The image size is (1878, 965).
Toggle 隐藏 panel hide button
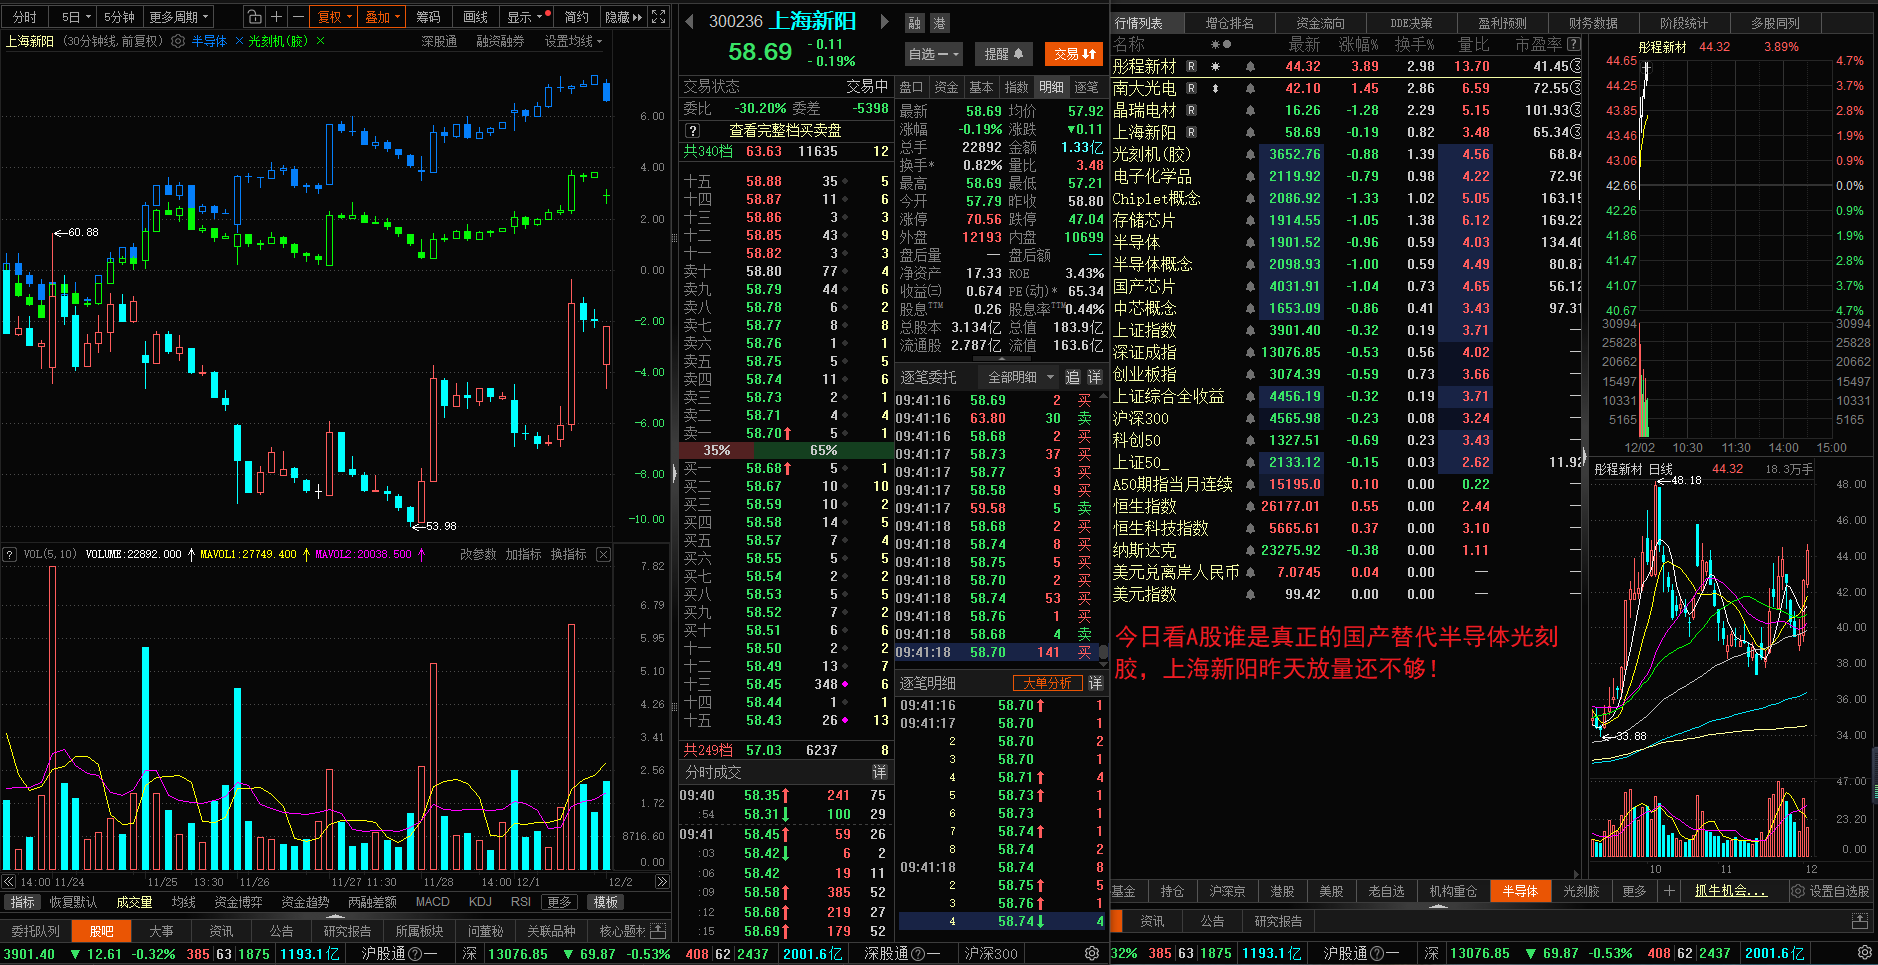pyautogui.click(x=623, y=17)
